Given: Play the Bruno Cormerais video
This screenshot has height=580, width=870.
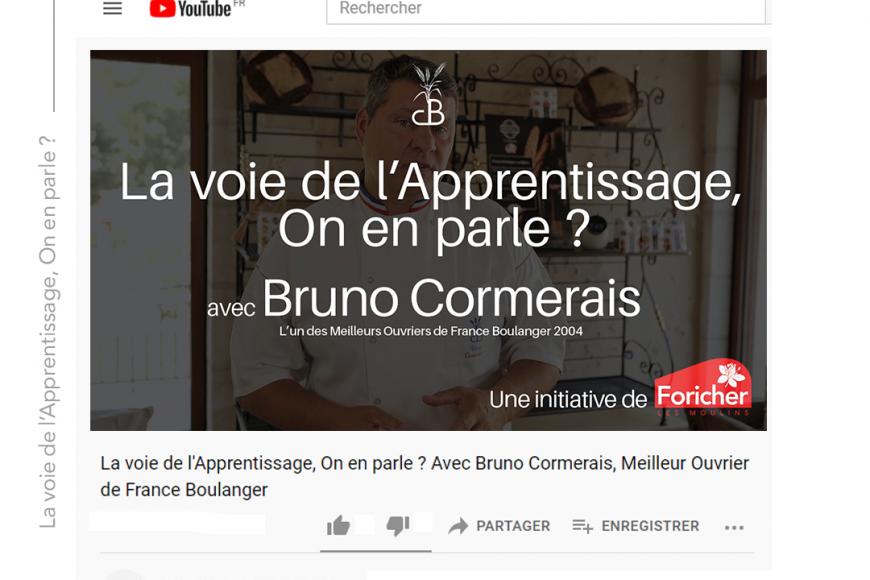Looking at the screenshot, I should point(428,240).
